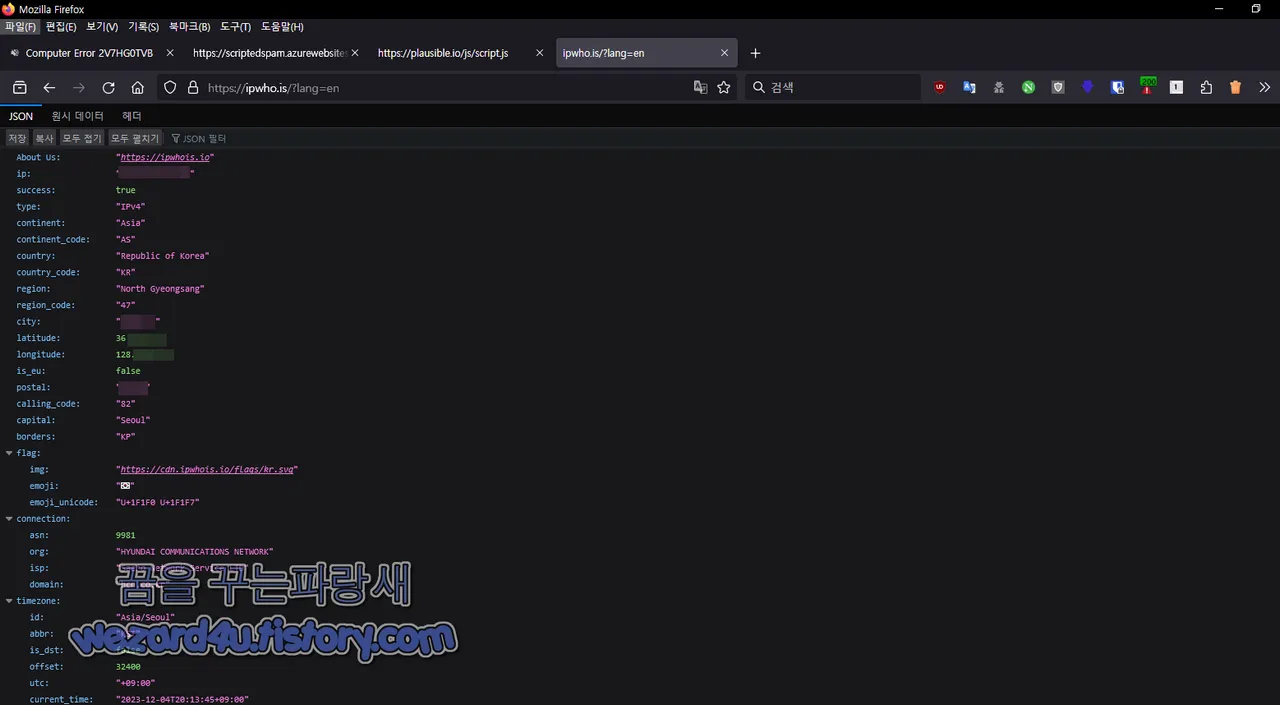Open the 북마크(B) menu
The height and width of the screenshot is (705, 1280).
coord(189,27)
